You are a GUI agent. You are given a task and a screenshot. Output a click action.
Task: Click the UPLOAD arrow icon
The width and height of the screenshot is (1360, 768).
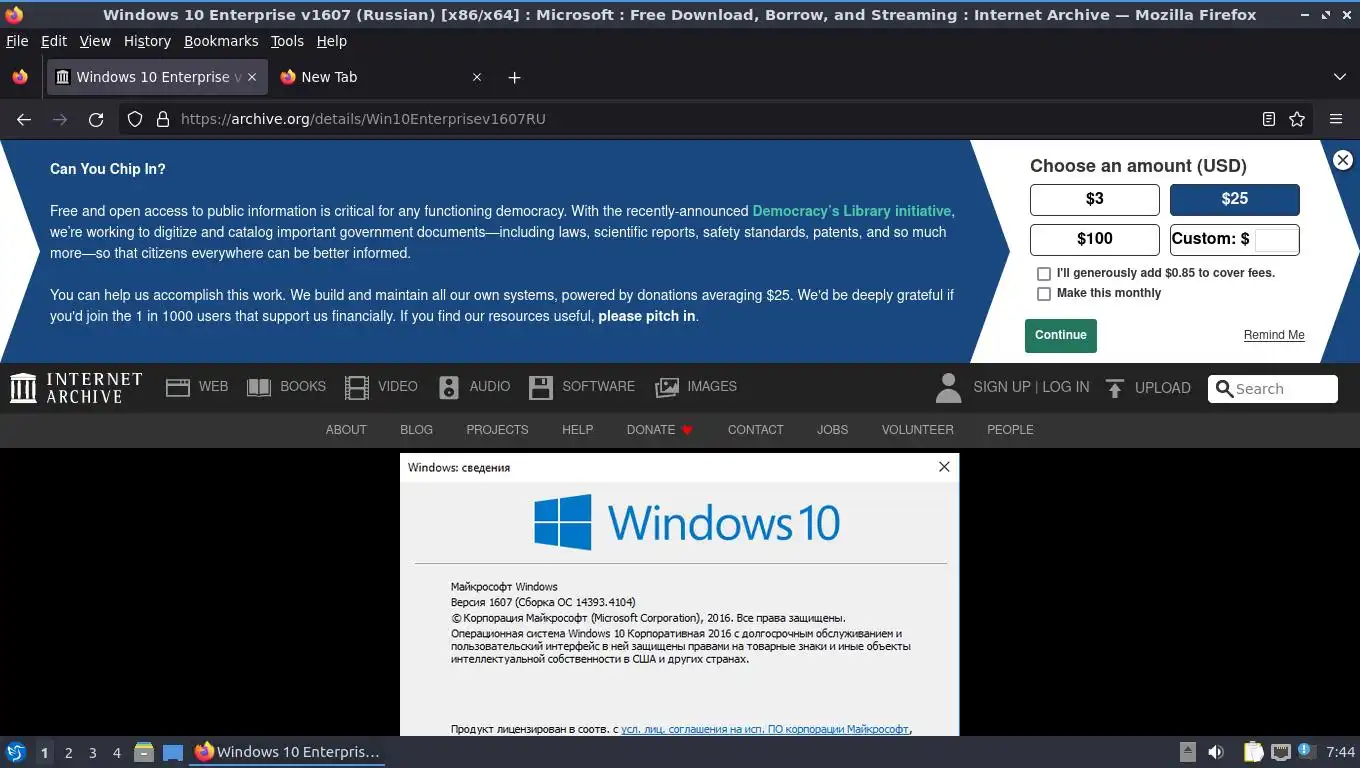[x=1115, y=388]
